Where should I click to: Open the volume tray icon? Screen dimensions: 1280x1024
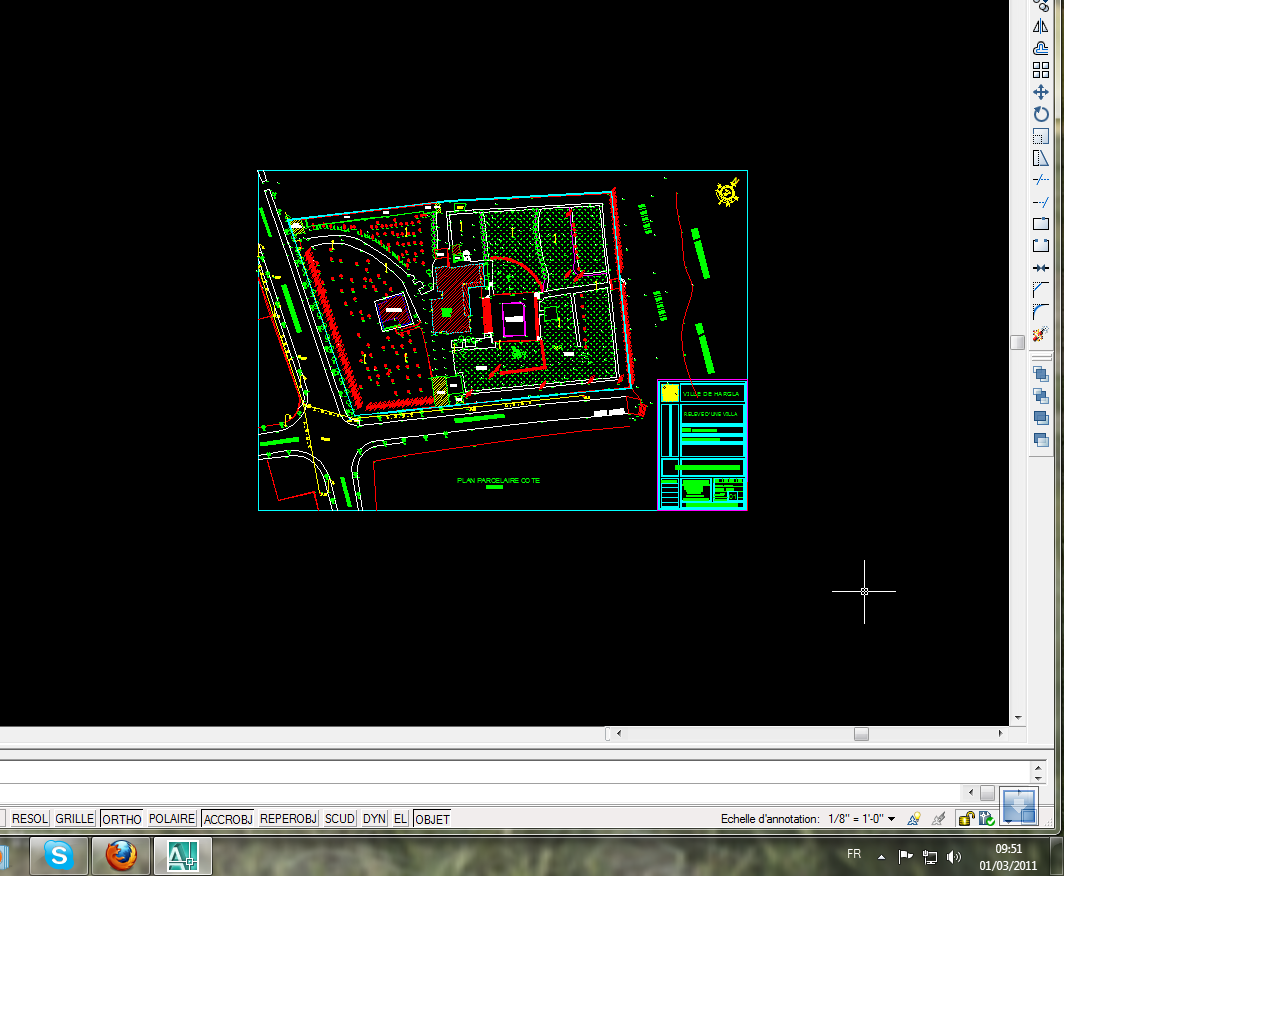(954, 856)
